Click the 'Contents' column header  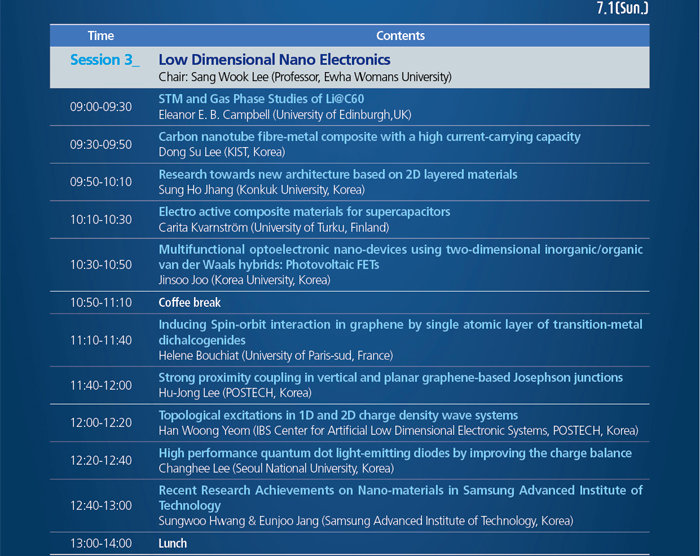(401, 36)
